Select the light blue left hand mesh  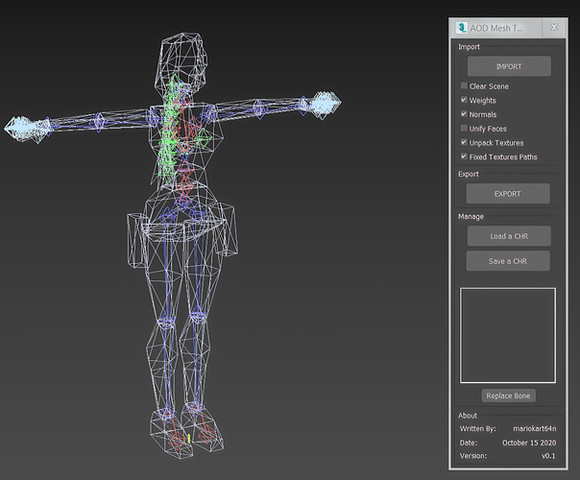point(22,127)
